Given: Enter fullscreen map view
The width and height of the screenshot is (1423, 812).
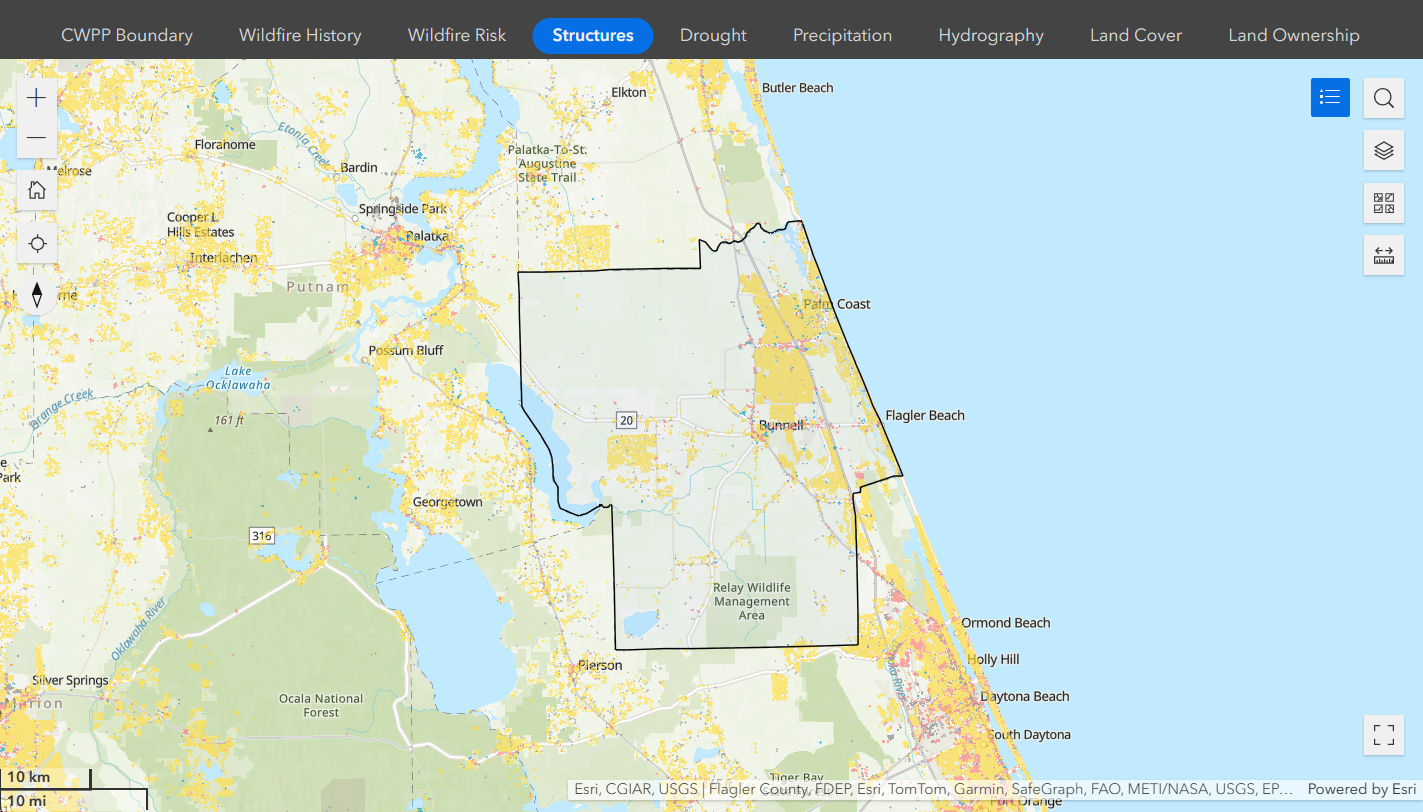Looking at the screenshot, I should click(x=1383, y=736).
